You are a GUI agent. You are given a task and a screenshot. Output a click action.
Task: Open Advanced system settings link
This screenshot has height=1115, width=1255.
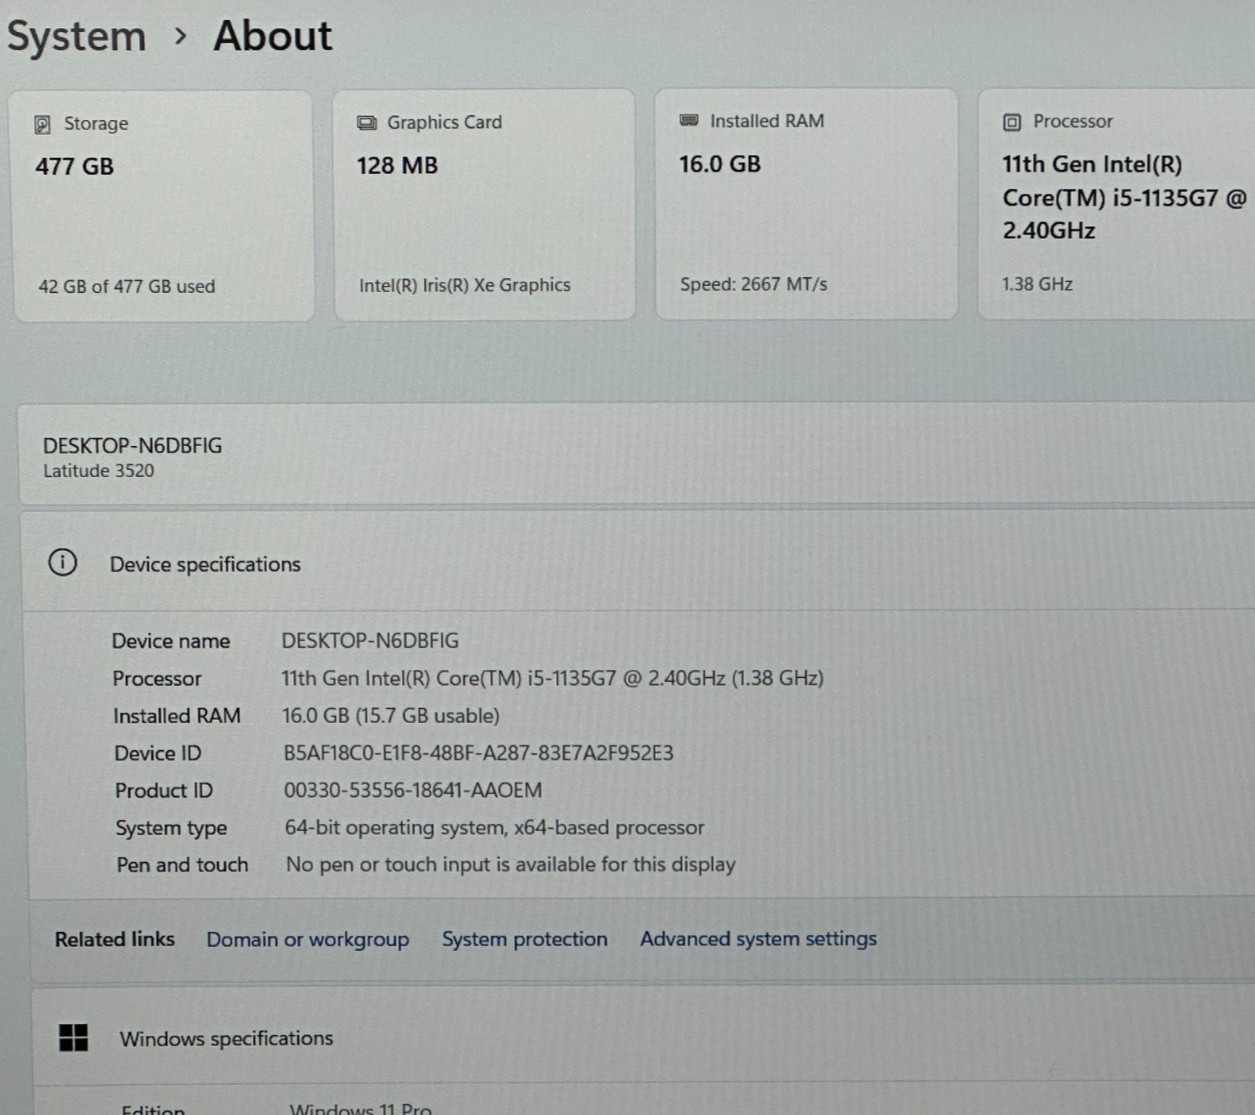pos(758,939)
